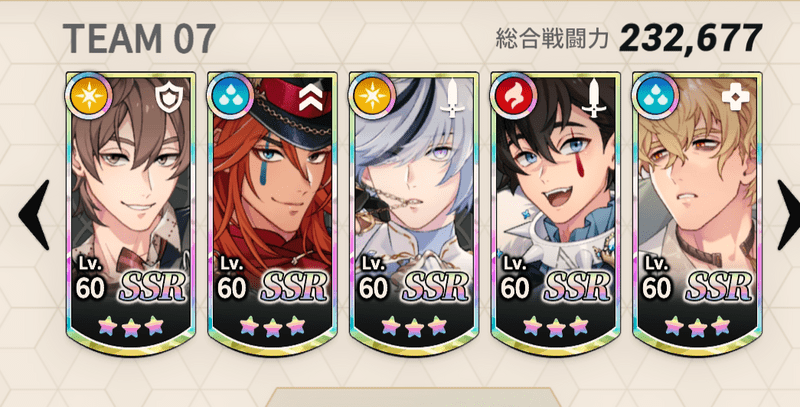The image size is (800, 407).
Task: Click light element icon on brown-haired character card
Action: 89,96
